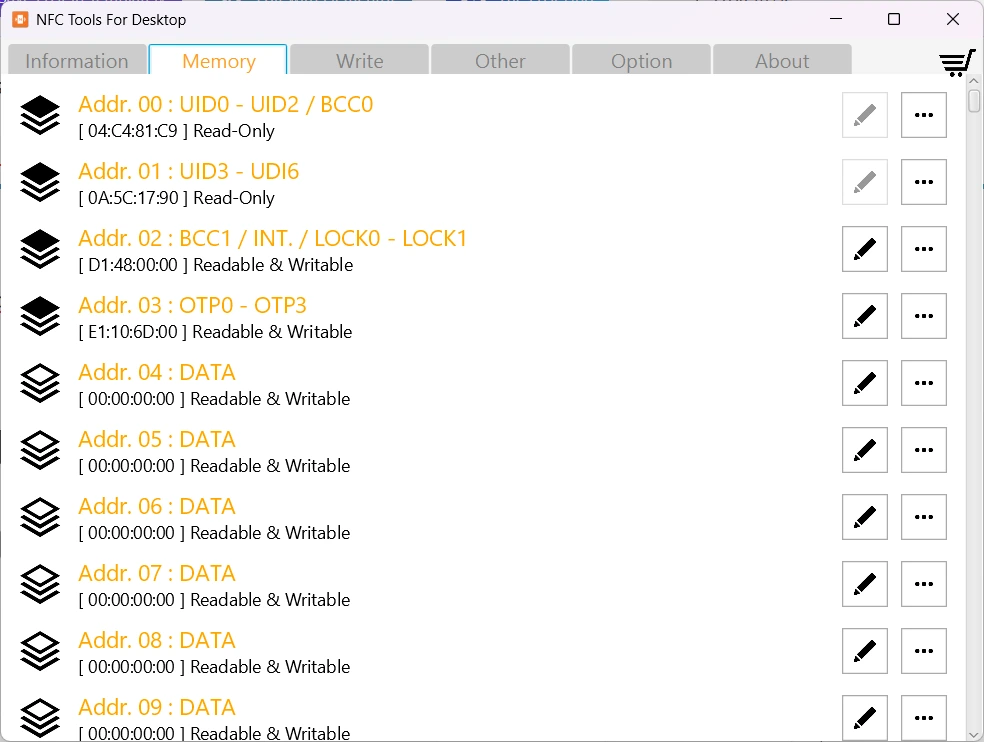This screenshot has width=984, height=742.
Task: Click the Addr. 01 : UID3 - UDI6 heading
Action: click(188, 172)
